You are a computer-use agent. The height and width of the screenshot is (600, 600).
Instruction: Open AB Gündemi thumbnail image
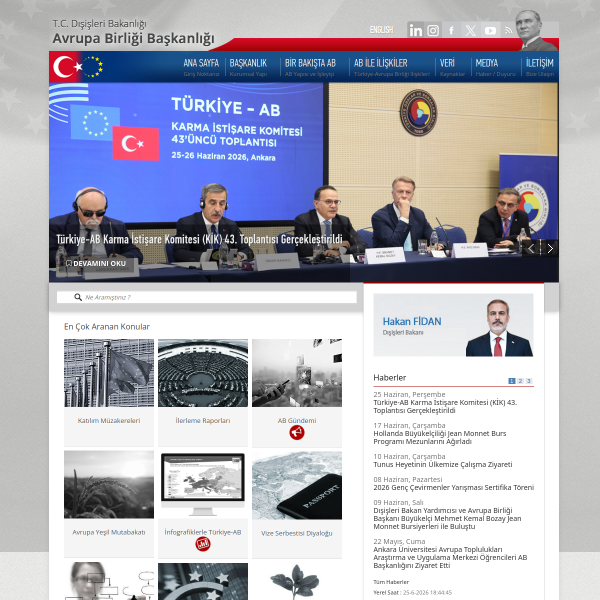297,373
